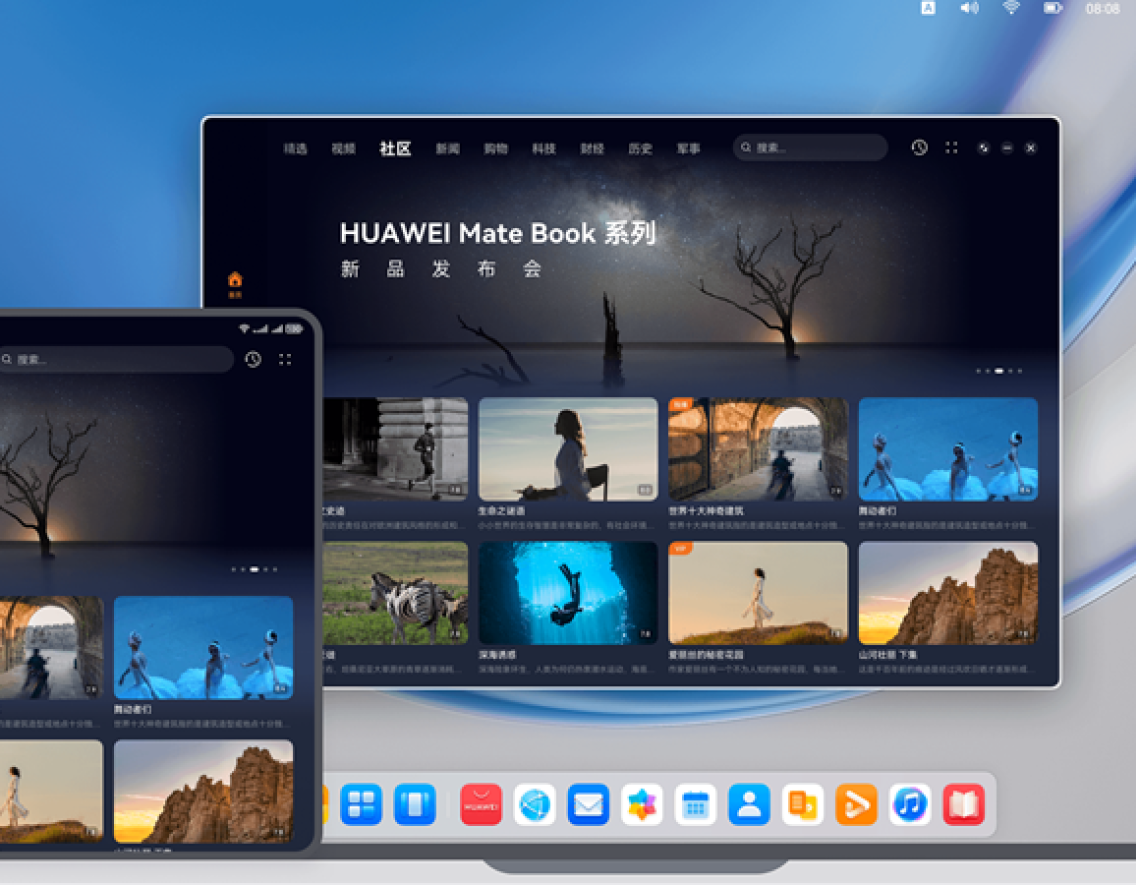
Task: Open history clock icon in phone window
Action: (253, 359)
